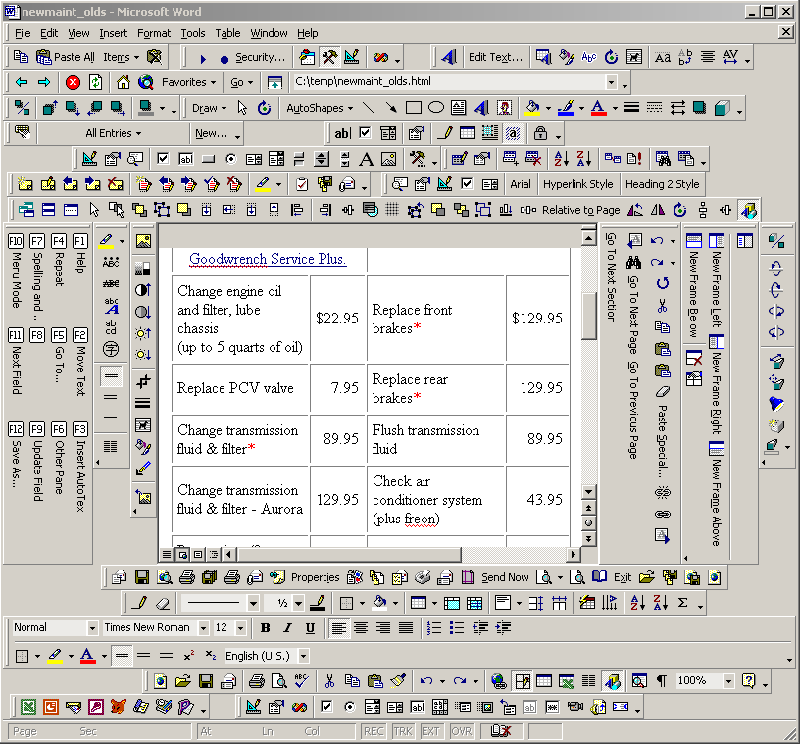The height and width of the screenshot is (744, 800).
Task: Click the red Stop navigation icon
Action: pos(73,82)
